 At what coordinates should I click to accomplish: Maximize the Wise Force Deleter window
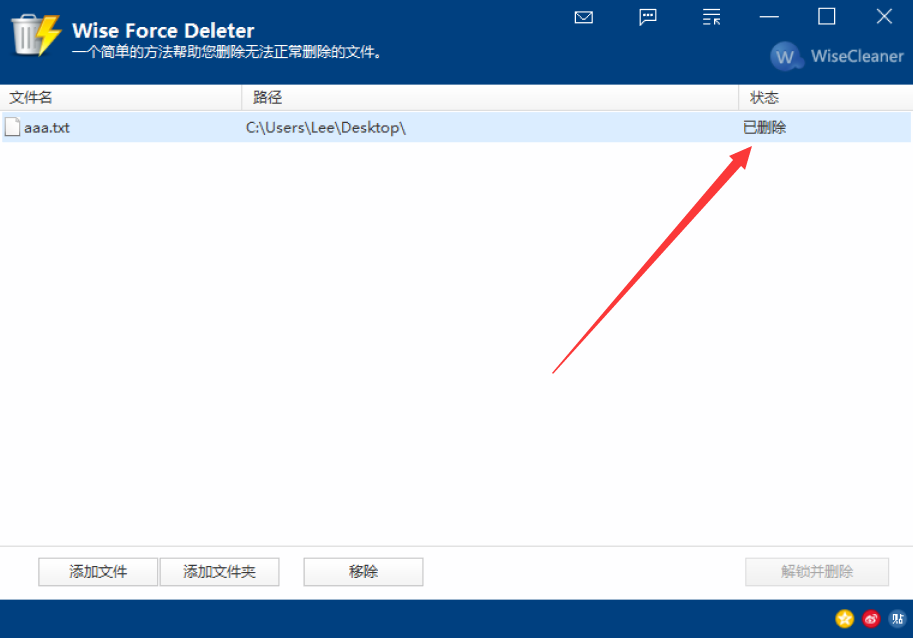click(x=826, y=16)
